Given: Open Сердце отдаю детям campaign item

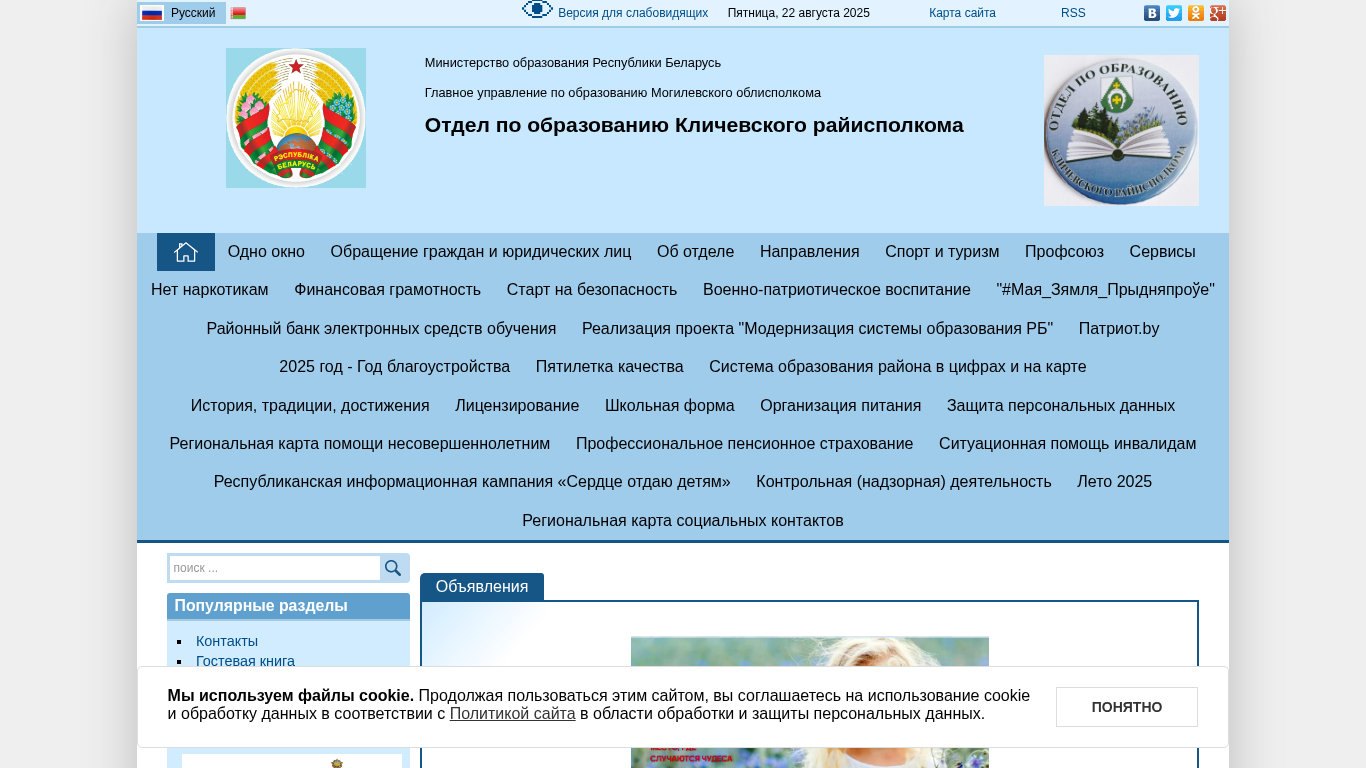Looking at the screenshot, I should click(x=472, y=482).
